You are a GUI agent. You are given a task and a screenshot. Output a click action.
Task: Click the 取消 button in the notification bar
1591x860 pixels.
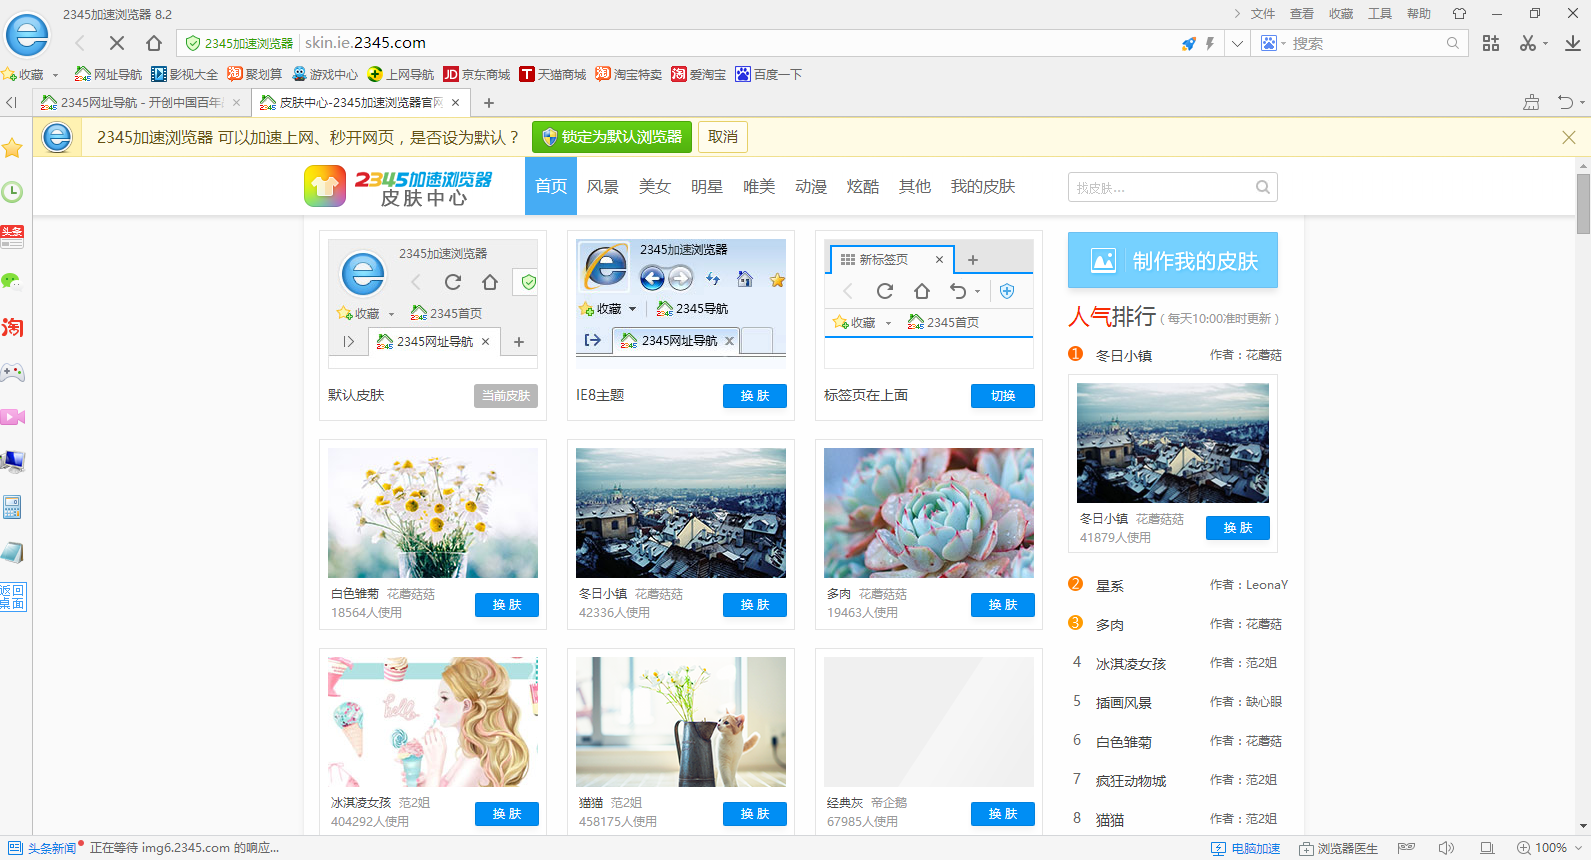point(723,137)
